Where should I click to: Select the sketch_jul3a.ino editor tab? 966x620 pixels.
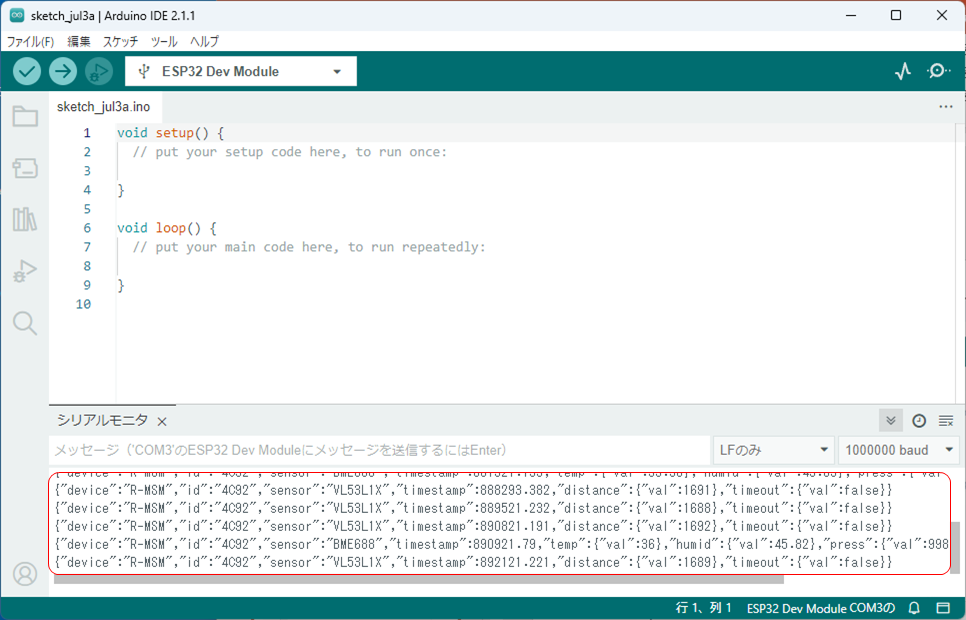[104, 107]
